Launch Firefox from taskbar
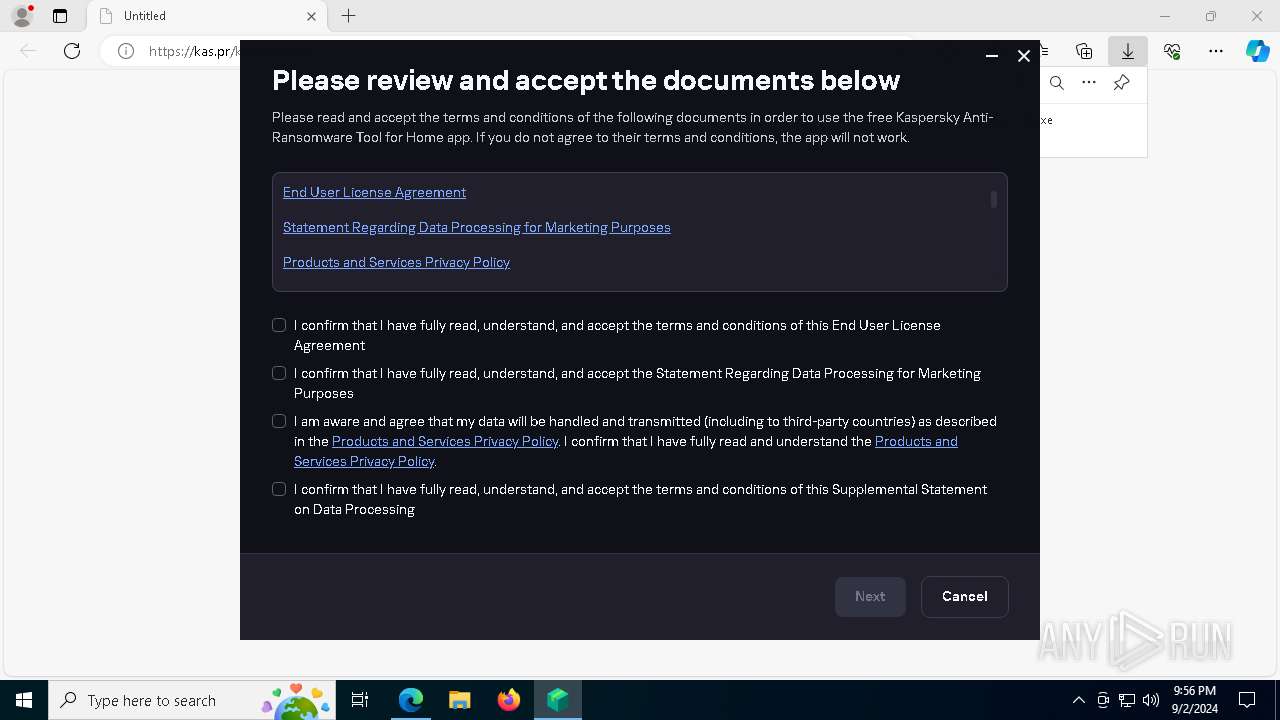 [508, 700]
